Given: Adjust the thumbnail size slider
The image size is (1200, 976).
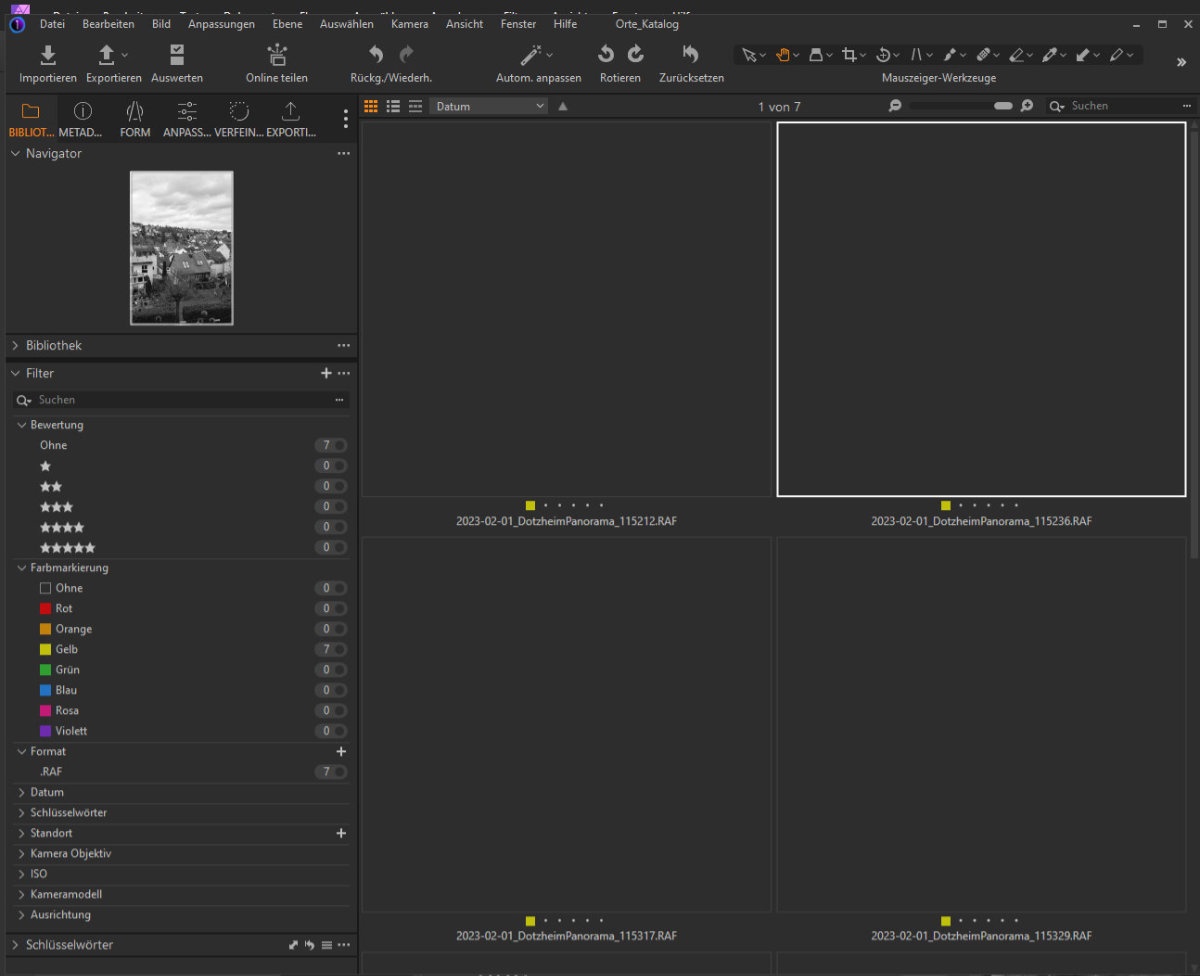Looking at the screenshot, I should tap(1002, 106).
